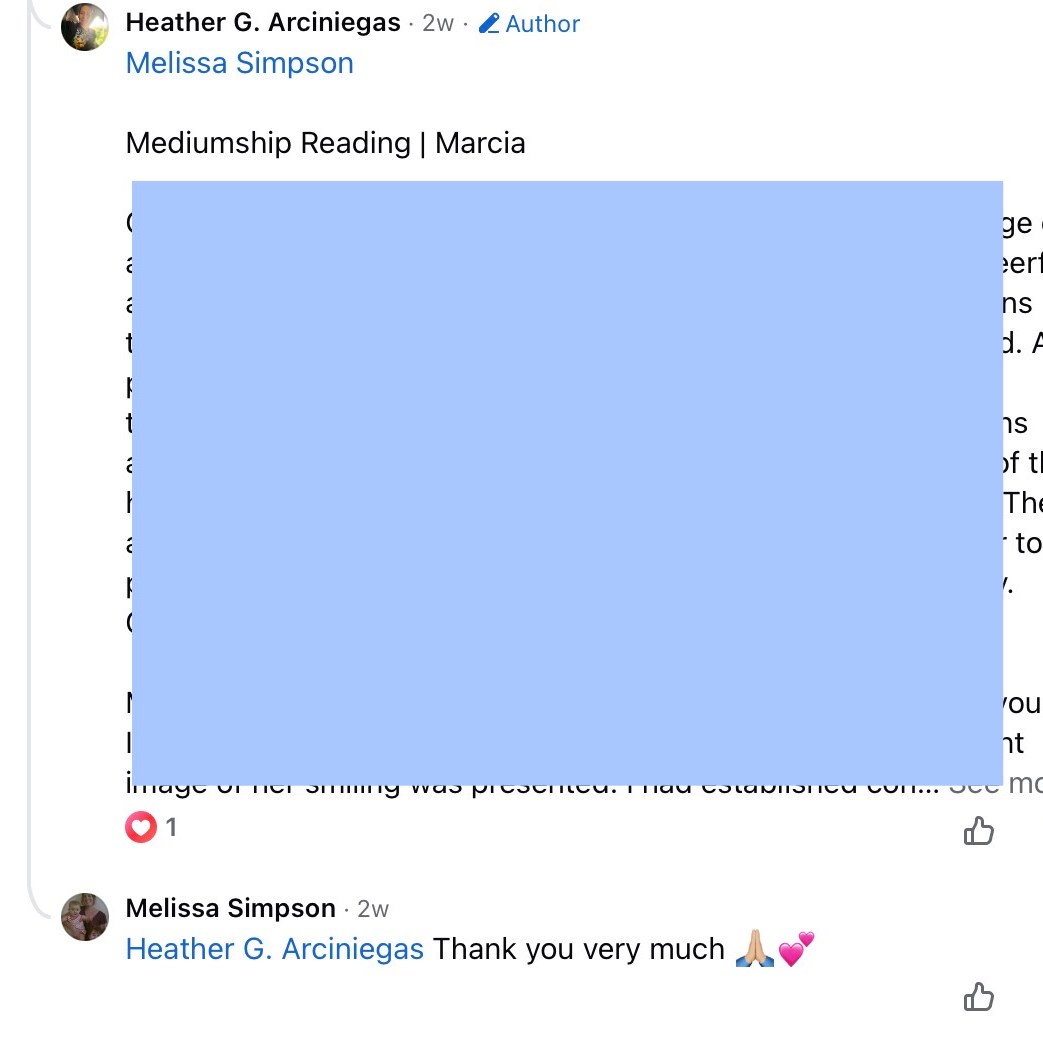Click the 2w timestamp on Melissa's reply

(373, 909)
